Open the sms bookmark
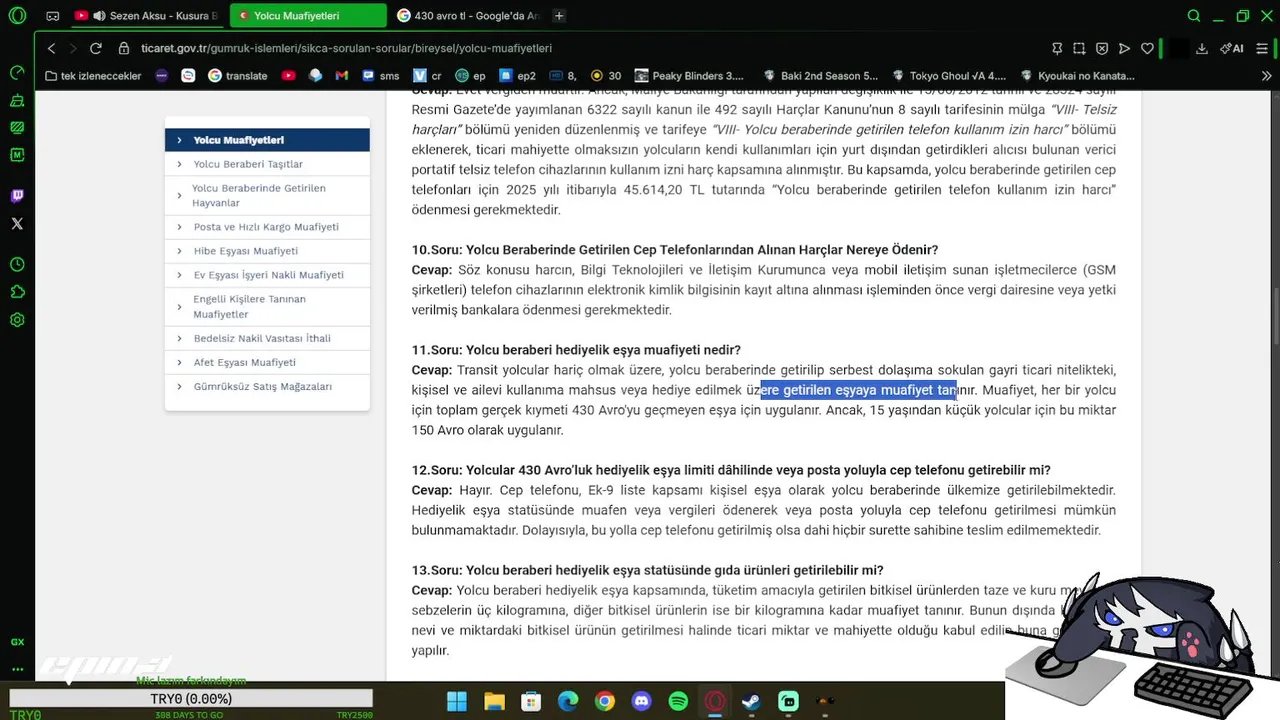The image size is (1280, 720). point(380,76)
